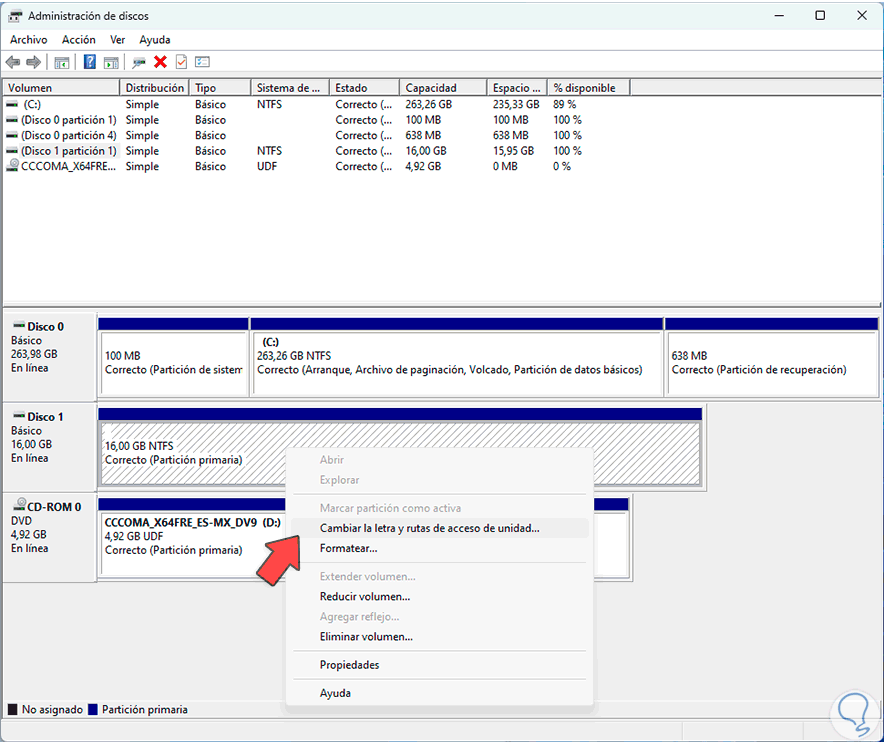Maximize the Administración de discos window
Viewport: 884px width, 744px height.
[x=820, y=16]
